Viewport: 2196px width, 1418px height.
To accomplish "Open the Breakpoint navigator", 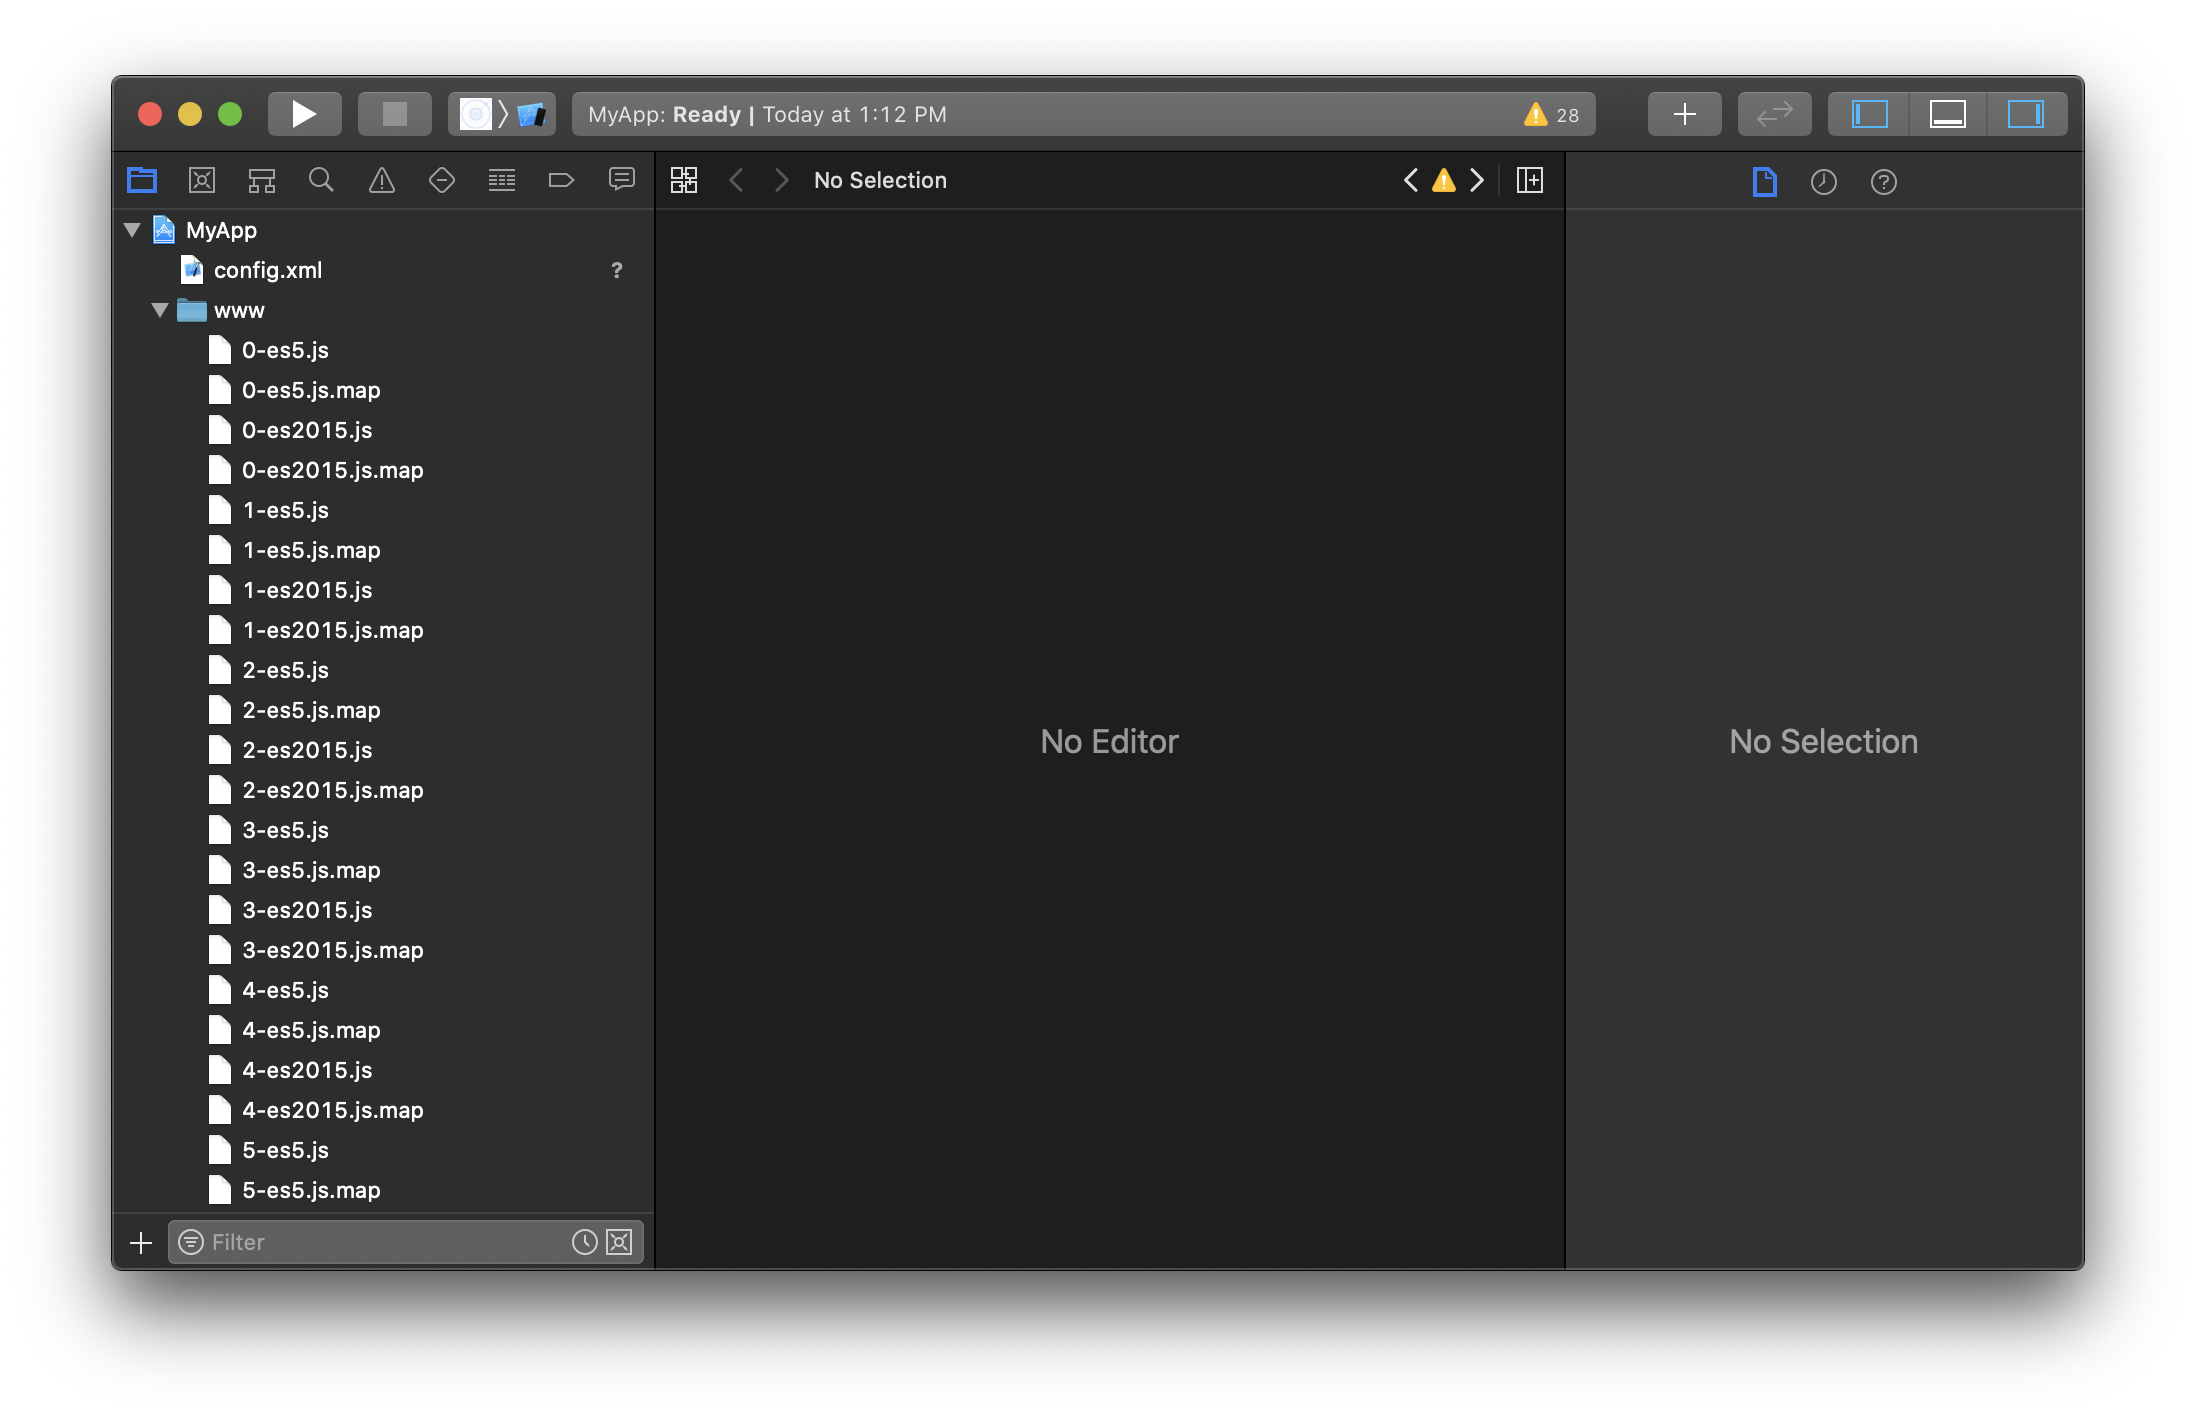I will pyautogui.click(x=562, y=181).
